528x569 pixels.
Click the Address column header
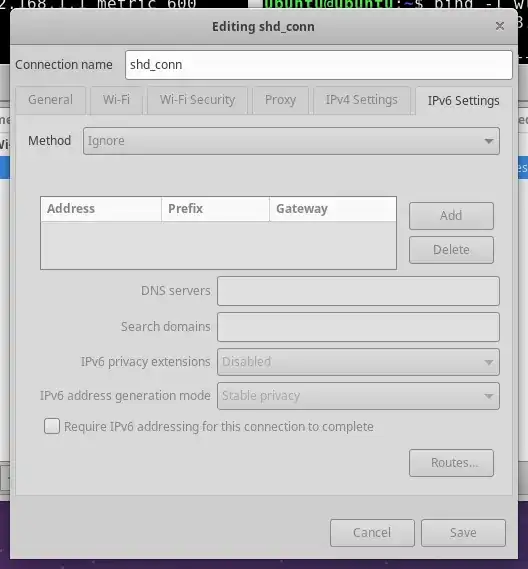[x=101, y=209]
